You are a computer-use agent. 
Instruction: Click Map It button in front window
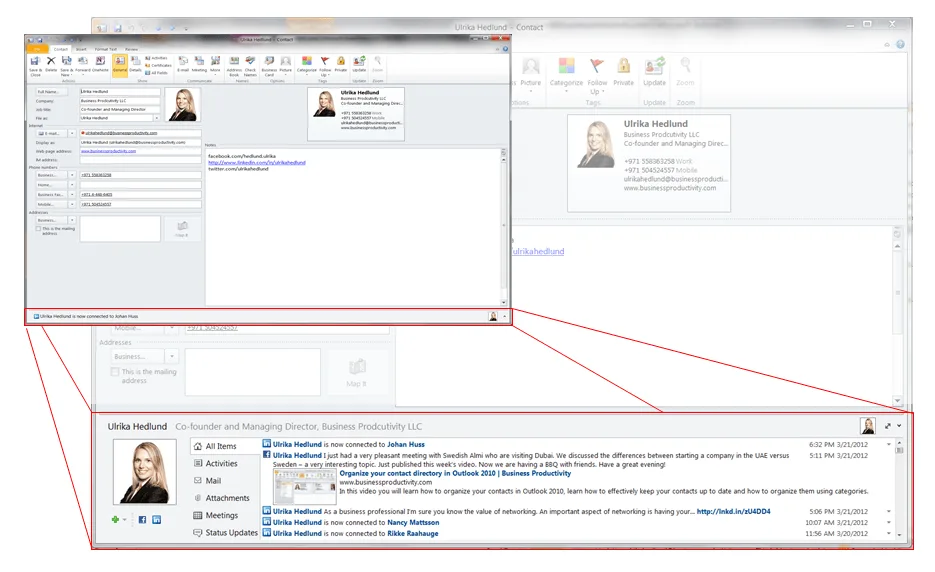[182, 228]
